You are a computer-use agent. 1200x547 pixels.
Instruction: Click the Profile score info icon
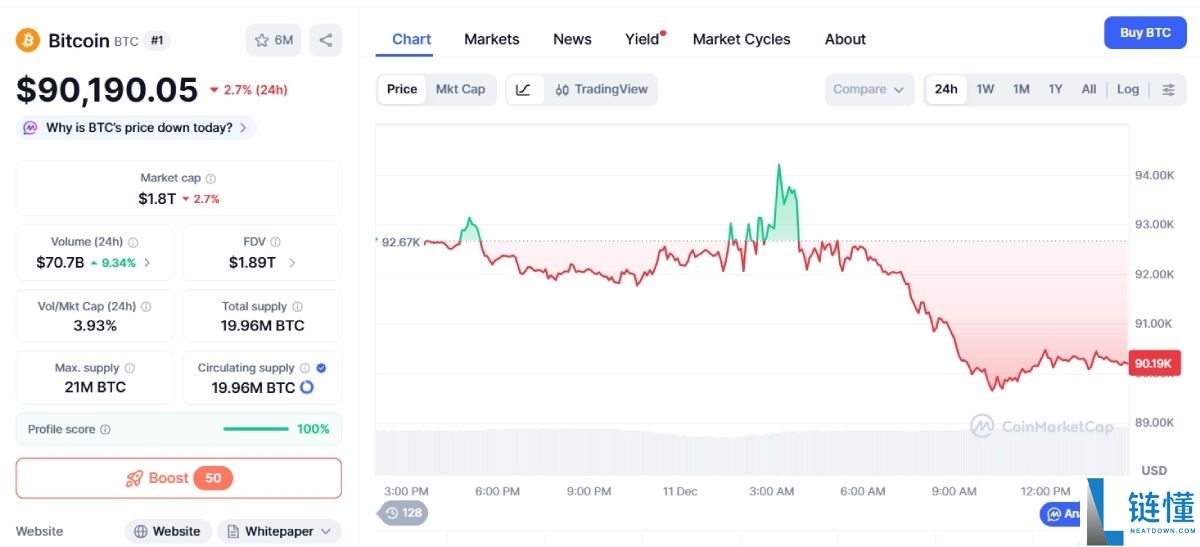point(106,430)
